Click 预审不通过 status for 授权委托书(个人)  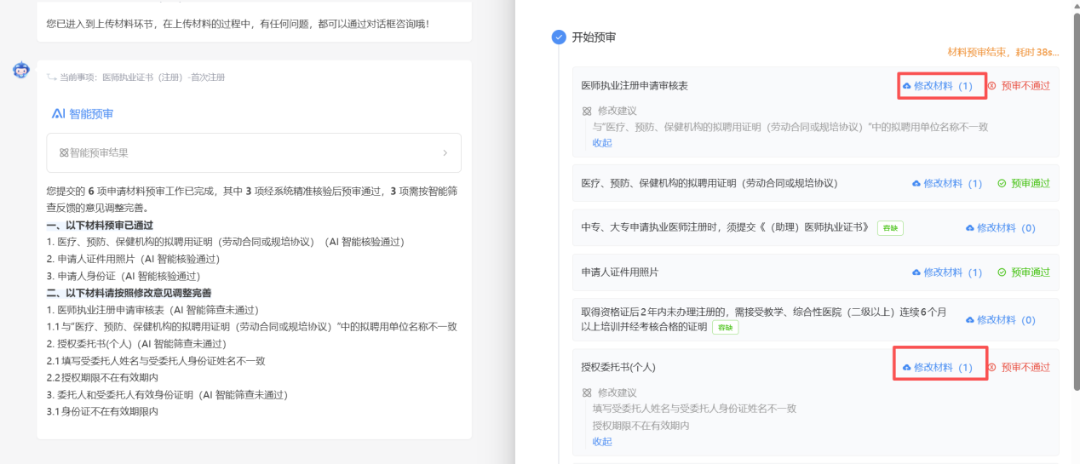(1025, 368)
